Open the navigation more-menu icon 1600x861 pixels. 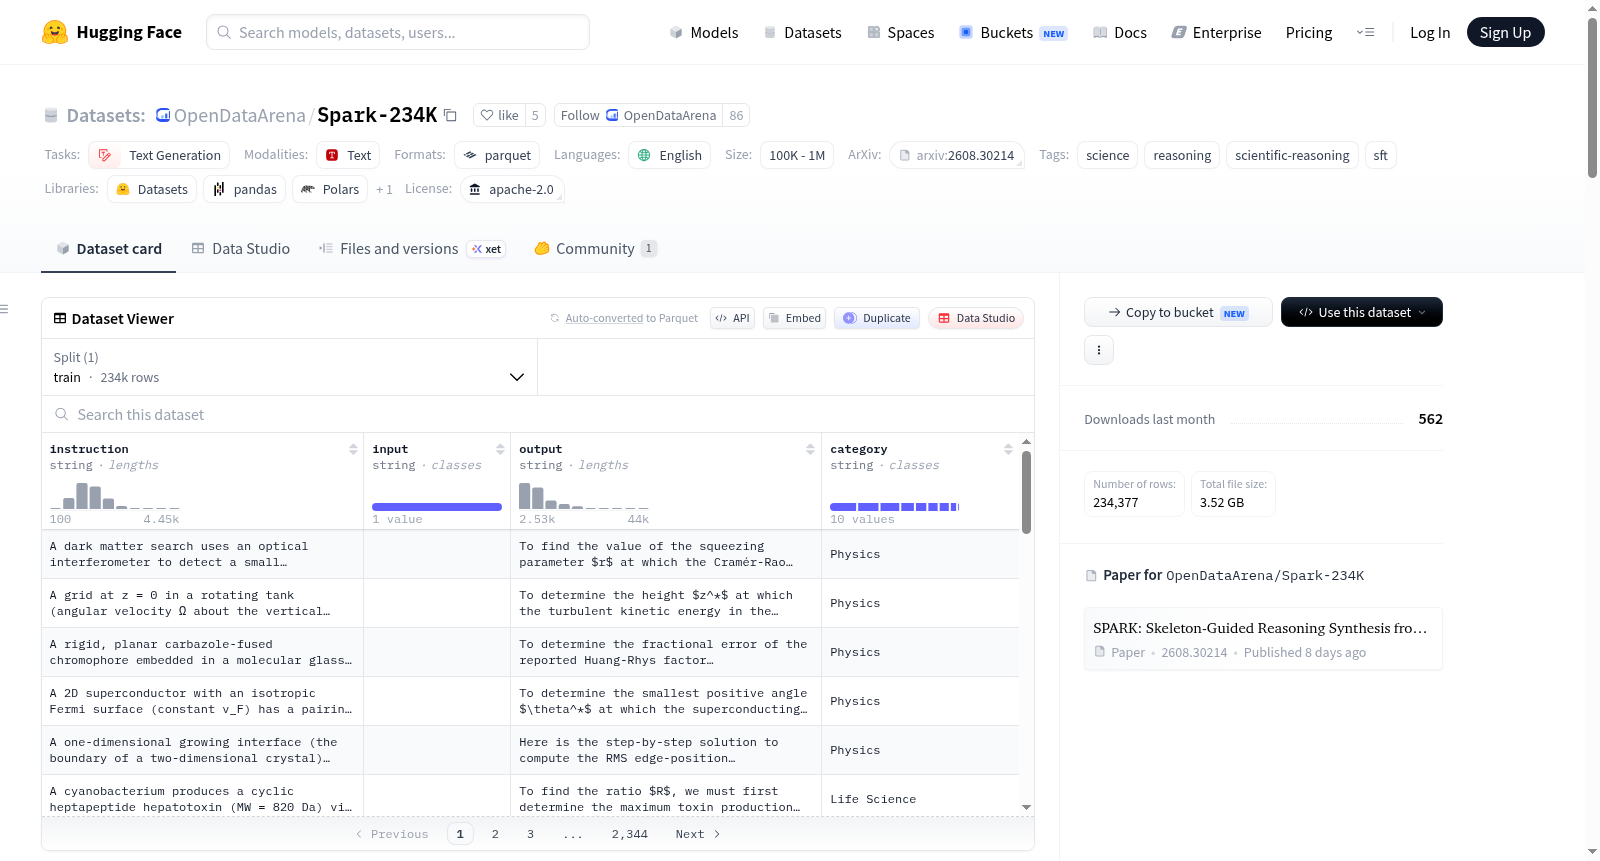click(x=1365, y=32)
